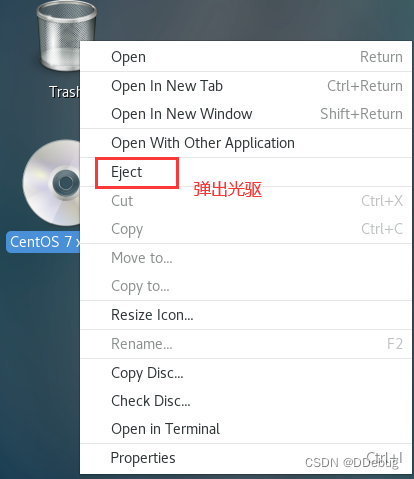This screenshot has height=479, width=414.
Task: Click the Move to... entry
Action: [246, 258]
